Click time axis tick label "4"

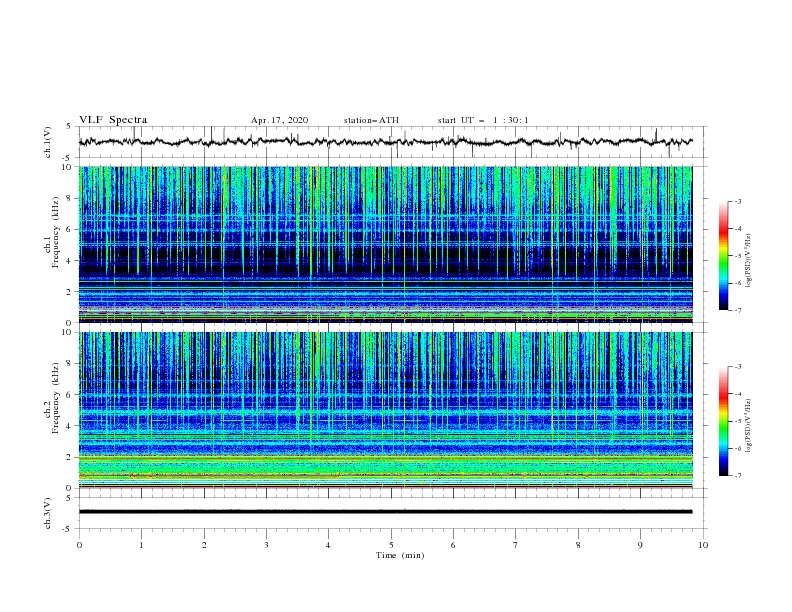[328, 545]
